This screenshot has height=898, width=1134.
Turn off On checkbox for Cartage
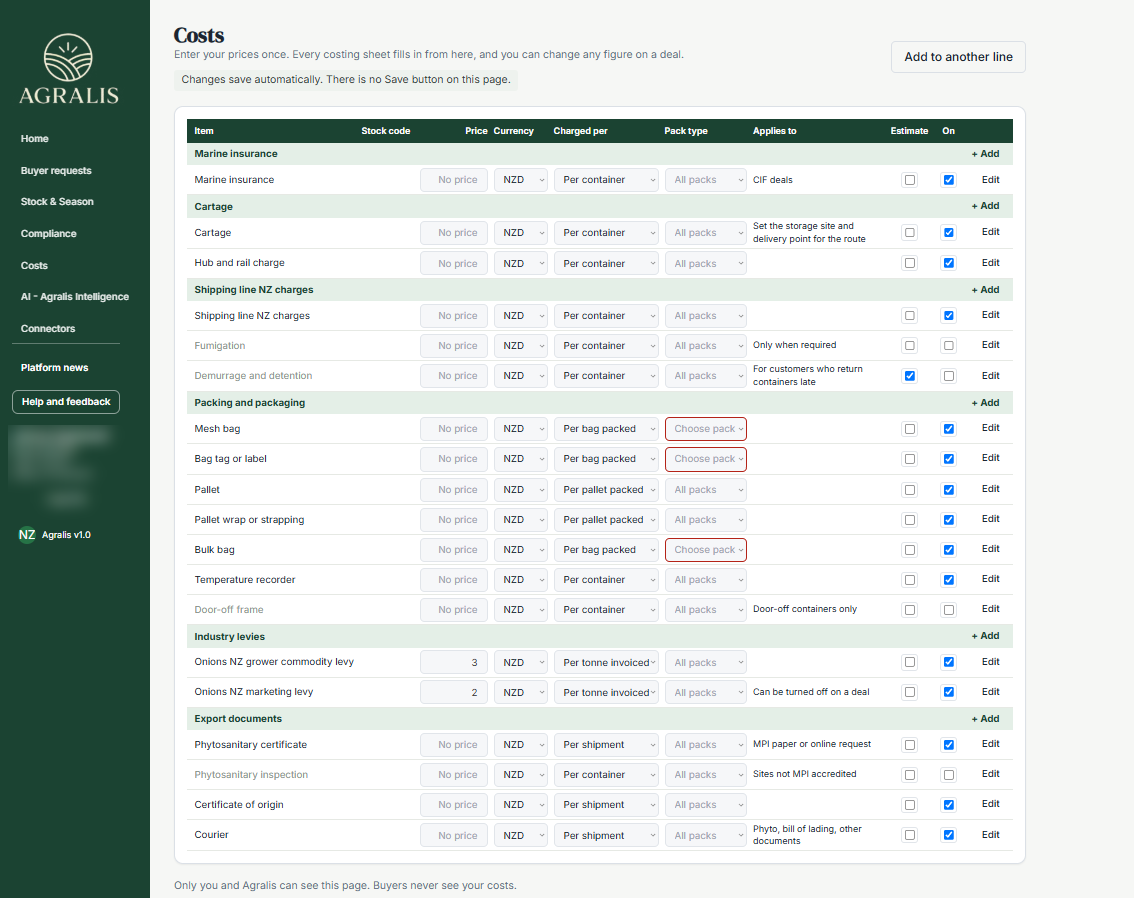click(949, 233)
